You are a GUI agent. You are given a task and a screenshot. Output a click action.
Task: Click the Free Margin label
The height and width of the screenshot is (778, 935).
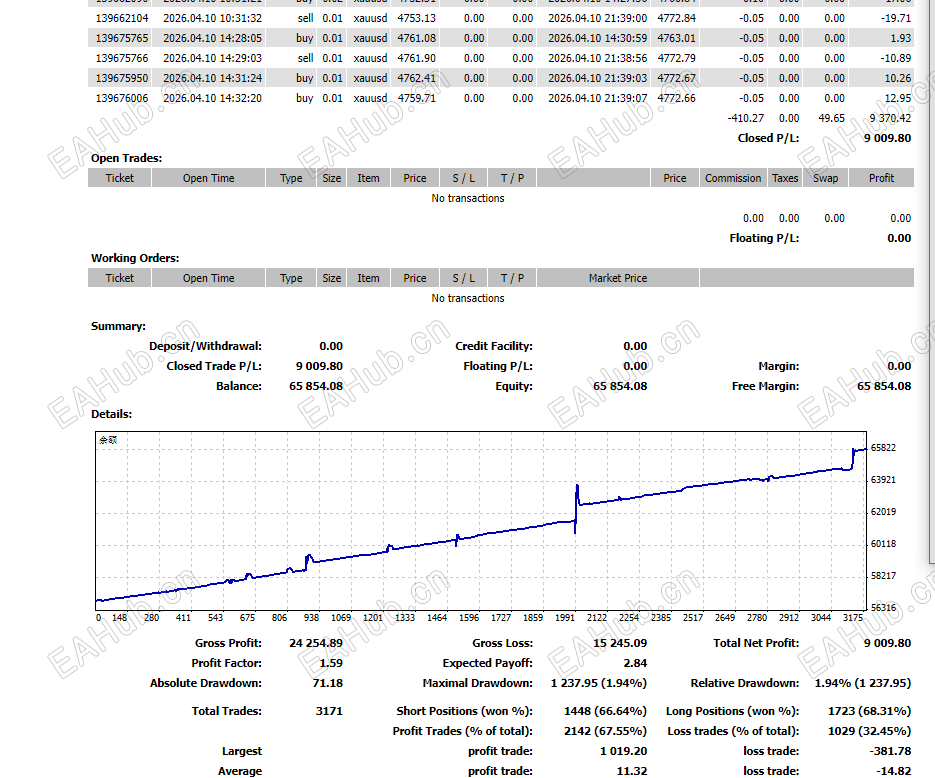point(765,386)
